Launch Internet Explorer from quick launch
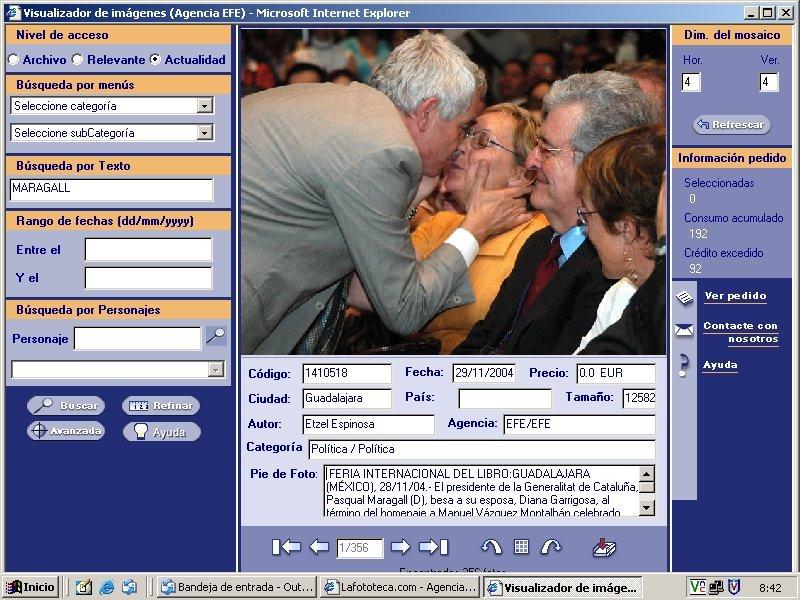The height and width of the screenshot is (600, 800). pos(107,587)
